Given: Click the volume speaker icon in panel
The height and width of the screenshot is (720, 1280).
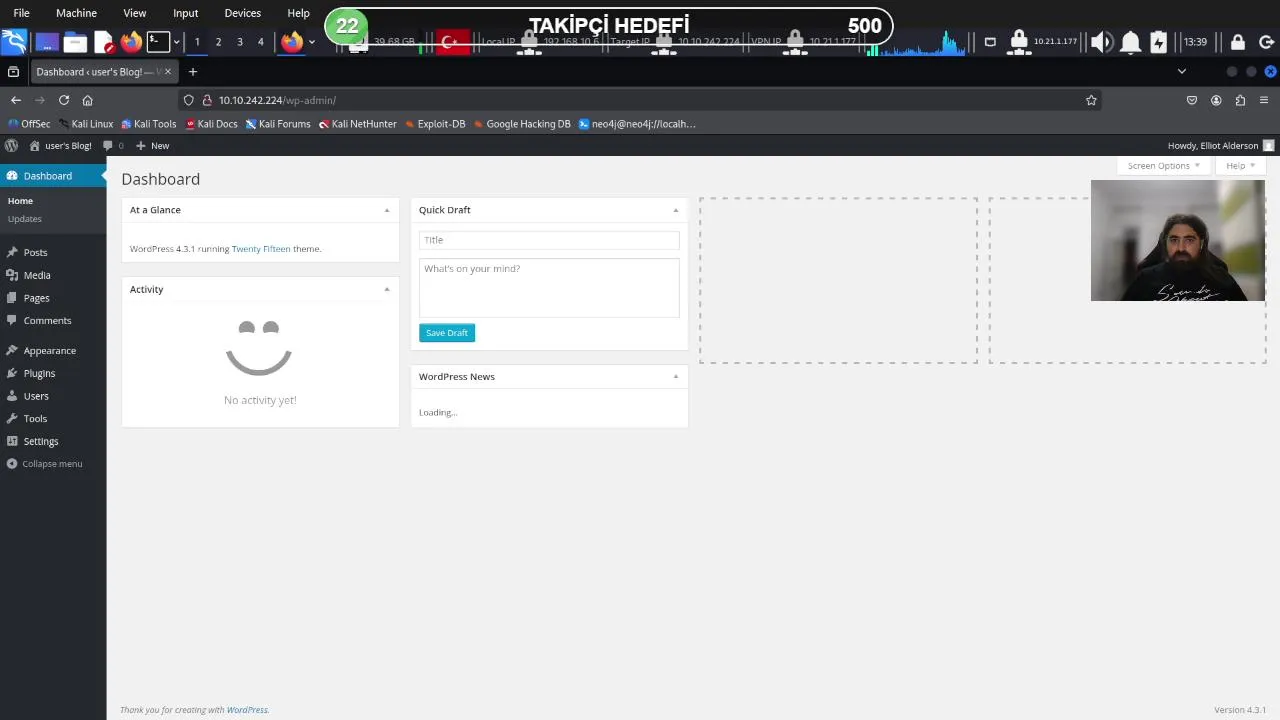Looking at the screenshot, I should [x=1102, y=42].
